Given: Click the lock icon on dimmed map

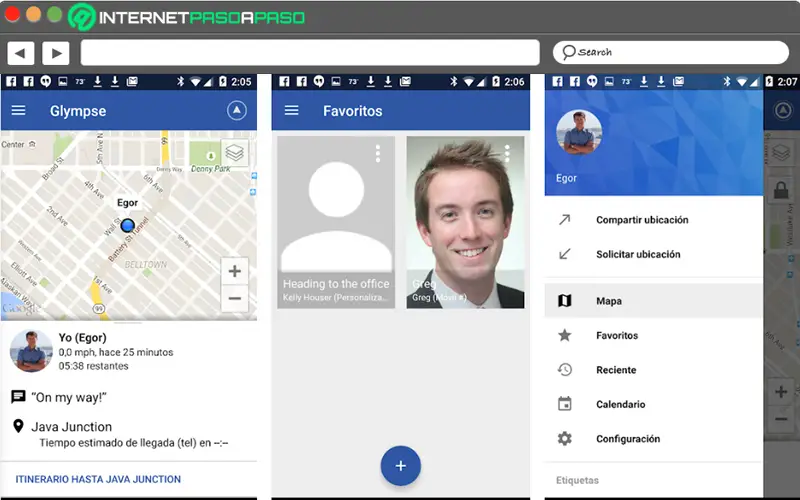Looking at the screenshot, I should coord(781,190).
